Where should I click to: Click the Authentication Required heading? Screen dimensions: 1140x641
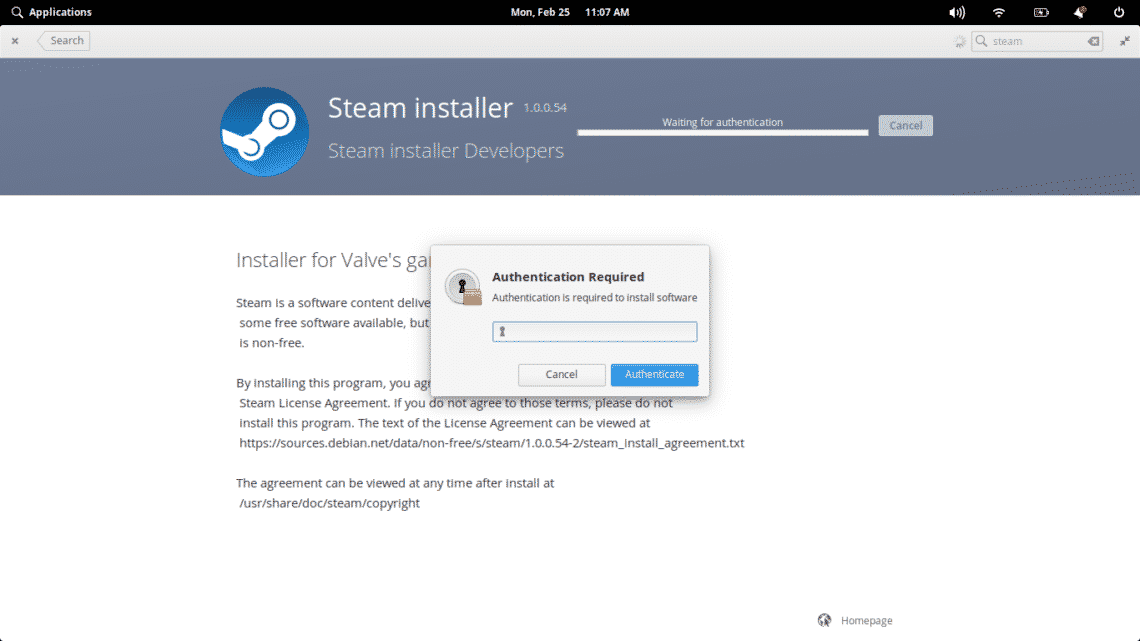[568, 277]
